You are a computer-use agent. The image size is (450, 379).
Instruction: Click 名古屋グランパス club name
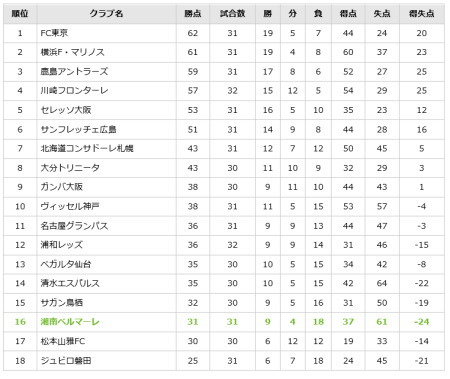tap(74, 226)
